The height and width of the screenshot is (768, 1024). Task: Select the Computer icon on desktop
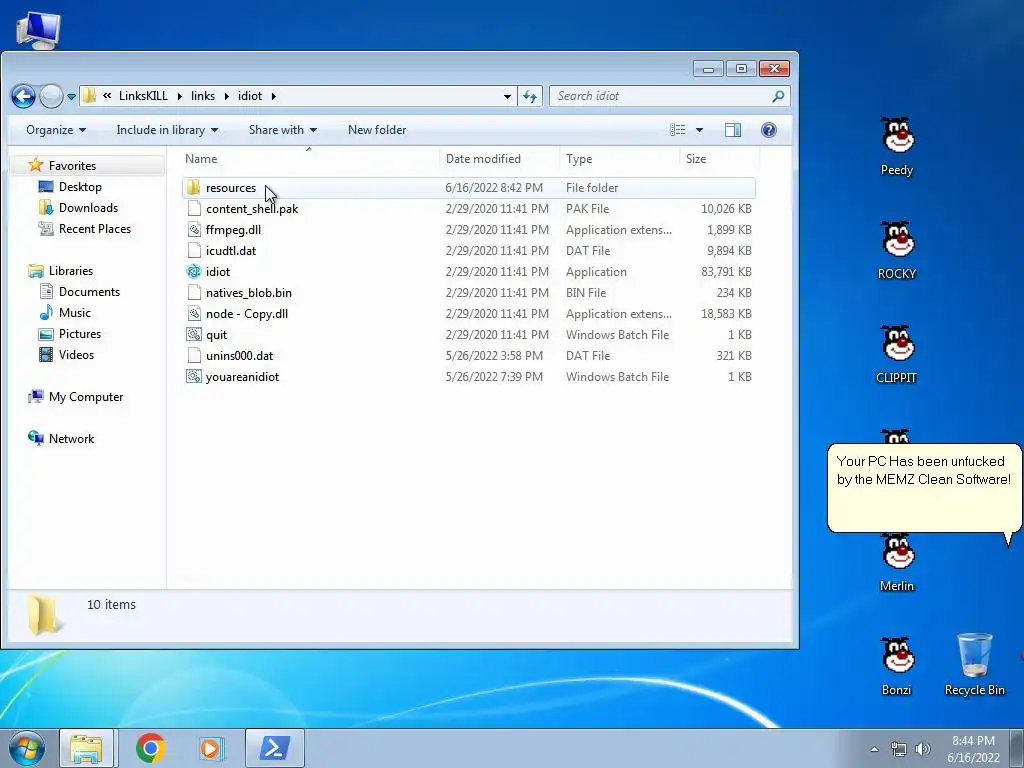tap(39, 29)
